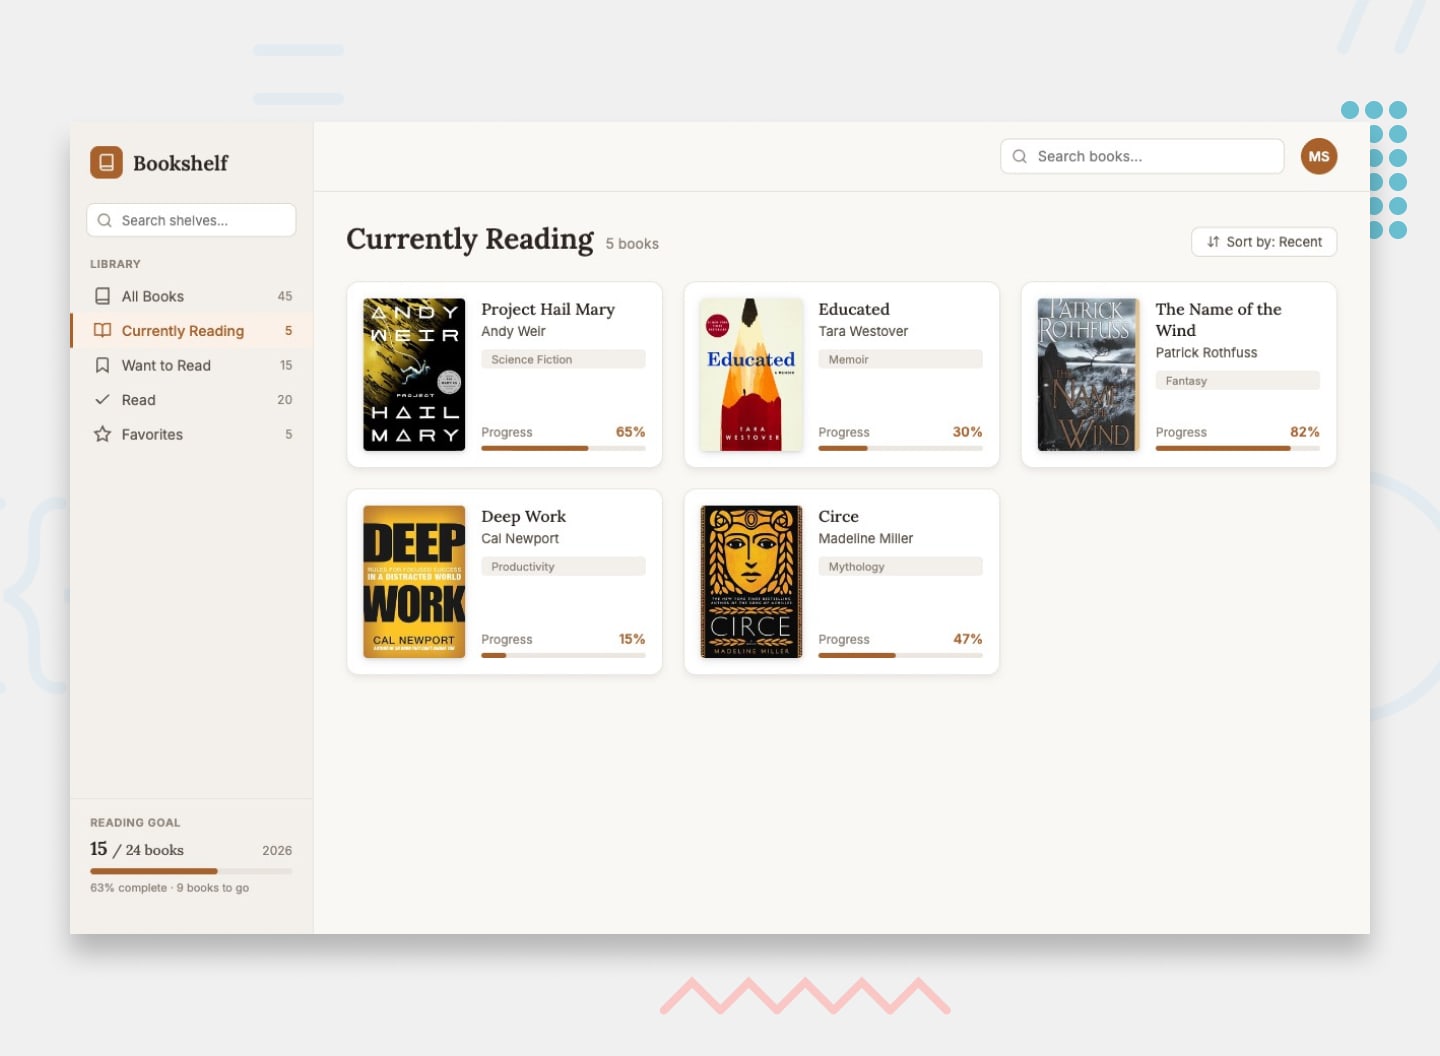Click the Currently Reading page heading

(470, 239)
